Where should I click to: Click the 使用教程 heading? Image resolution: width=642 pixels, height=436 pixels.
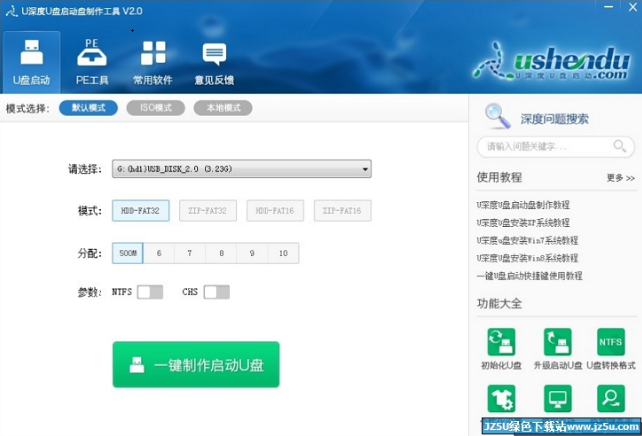point(499,177)
